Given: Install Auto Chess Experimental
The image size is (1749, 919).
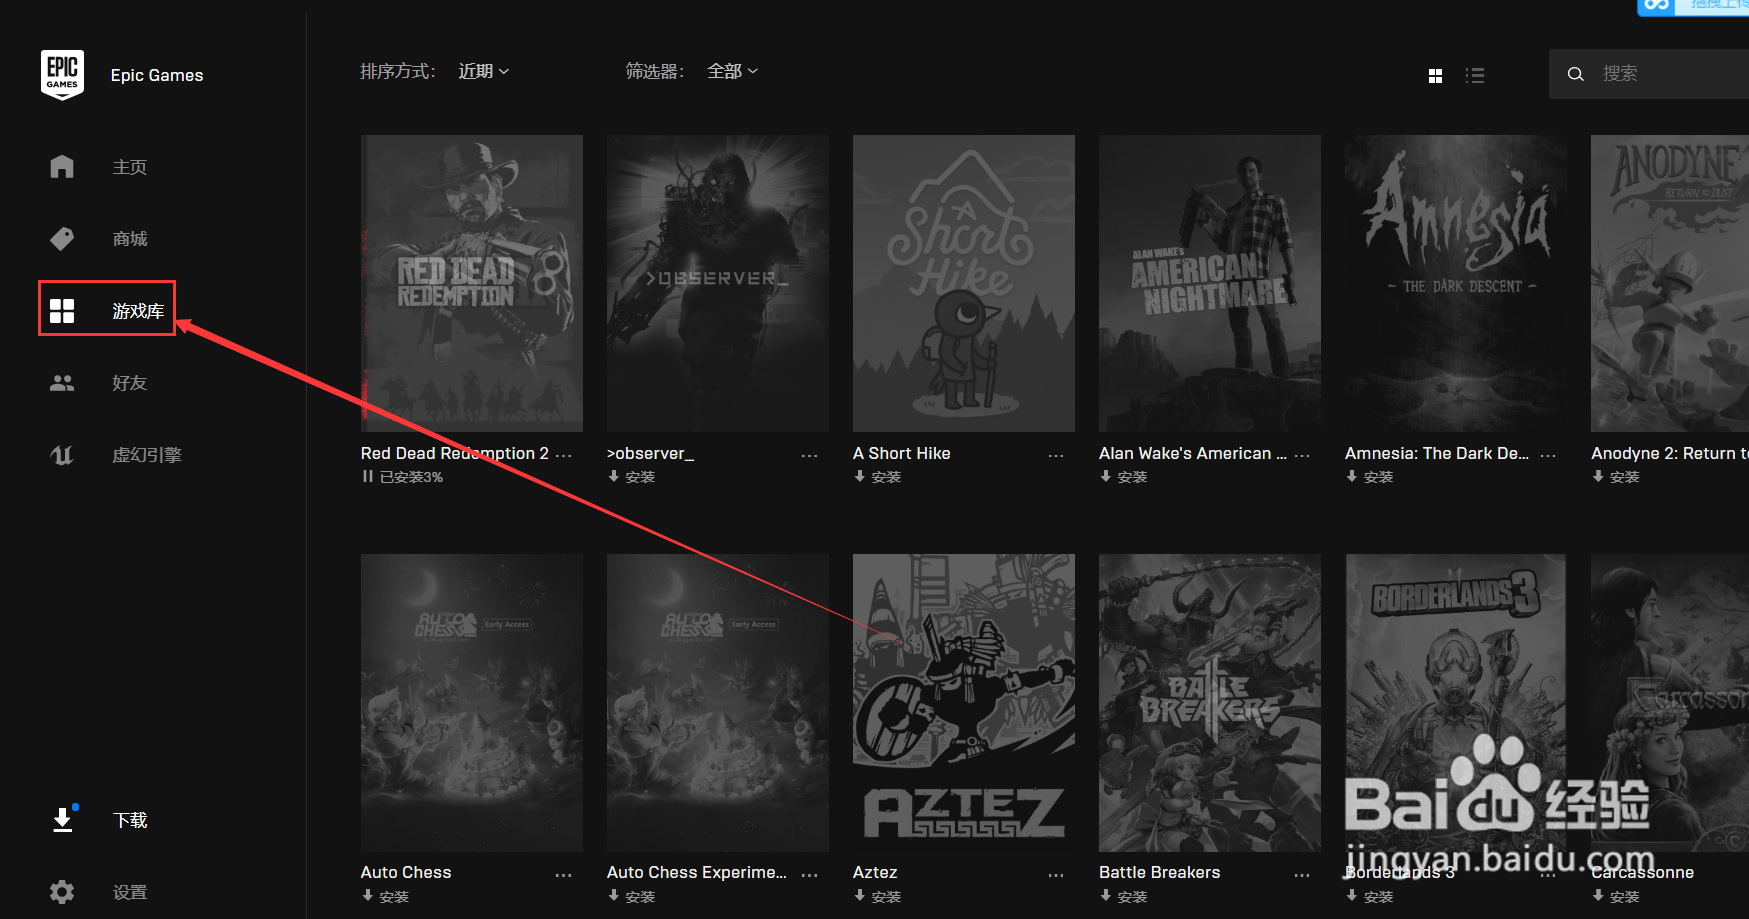Looking at the screenshot, I should click(631, 897).
